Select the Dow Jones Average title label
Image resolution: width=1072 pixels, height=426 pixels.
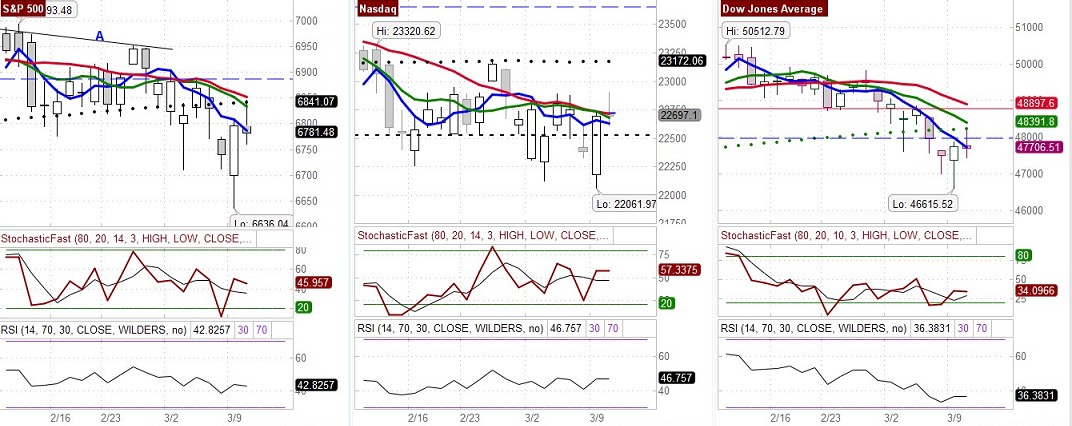(x=773, y=9)
